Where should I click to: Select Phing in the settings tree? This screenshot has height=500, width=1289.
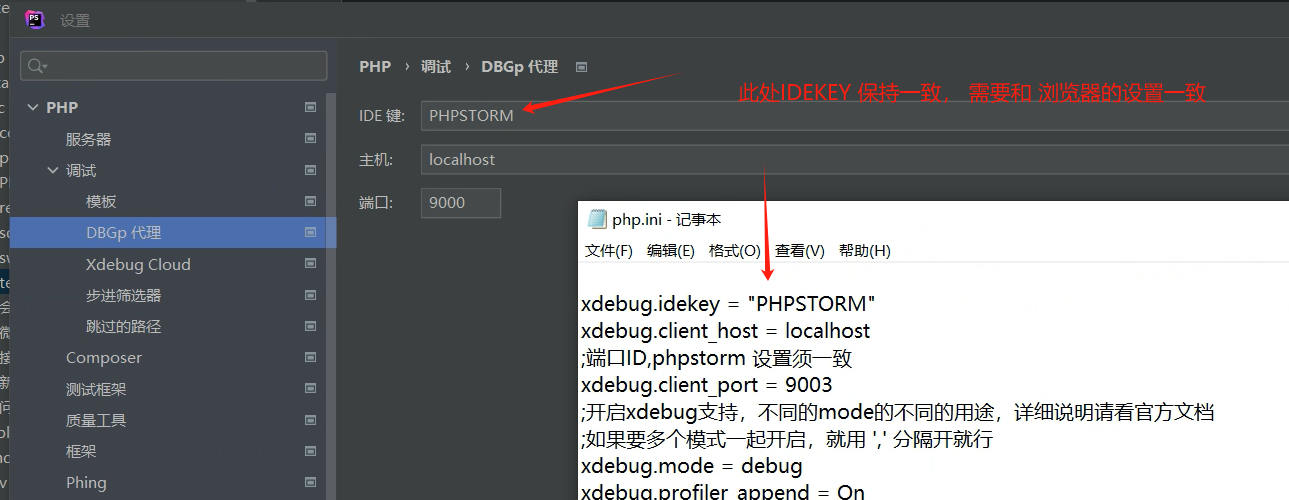86,482
